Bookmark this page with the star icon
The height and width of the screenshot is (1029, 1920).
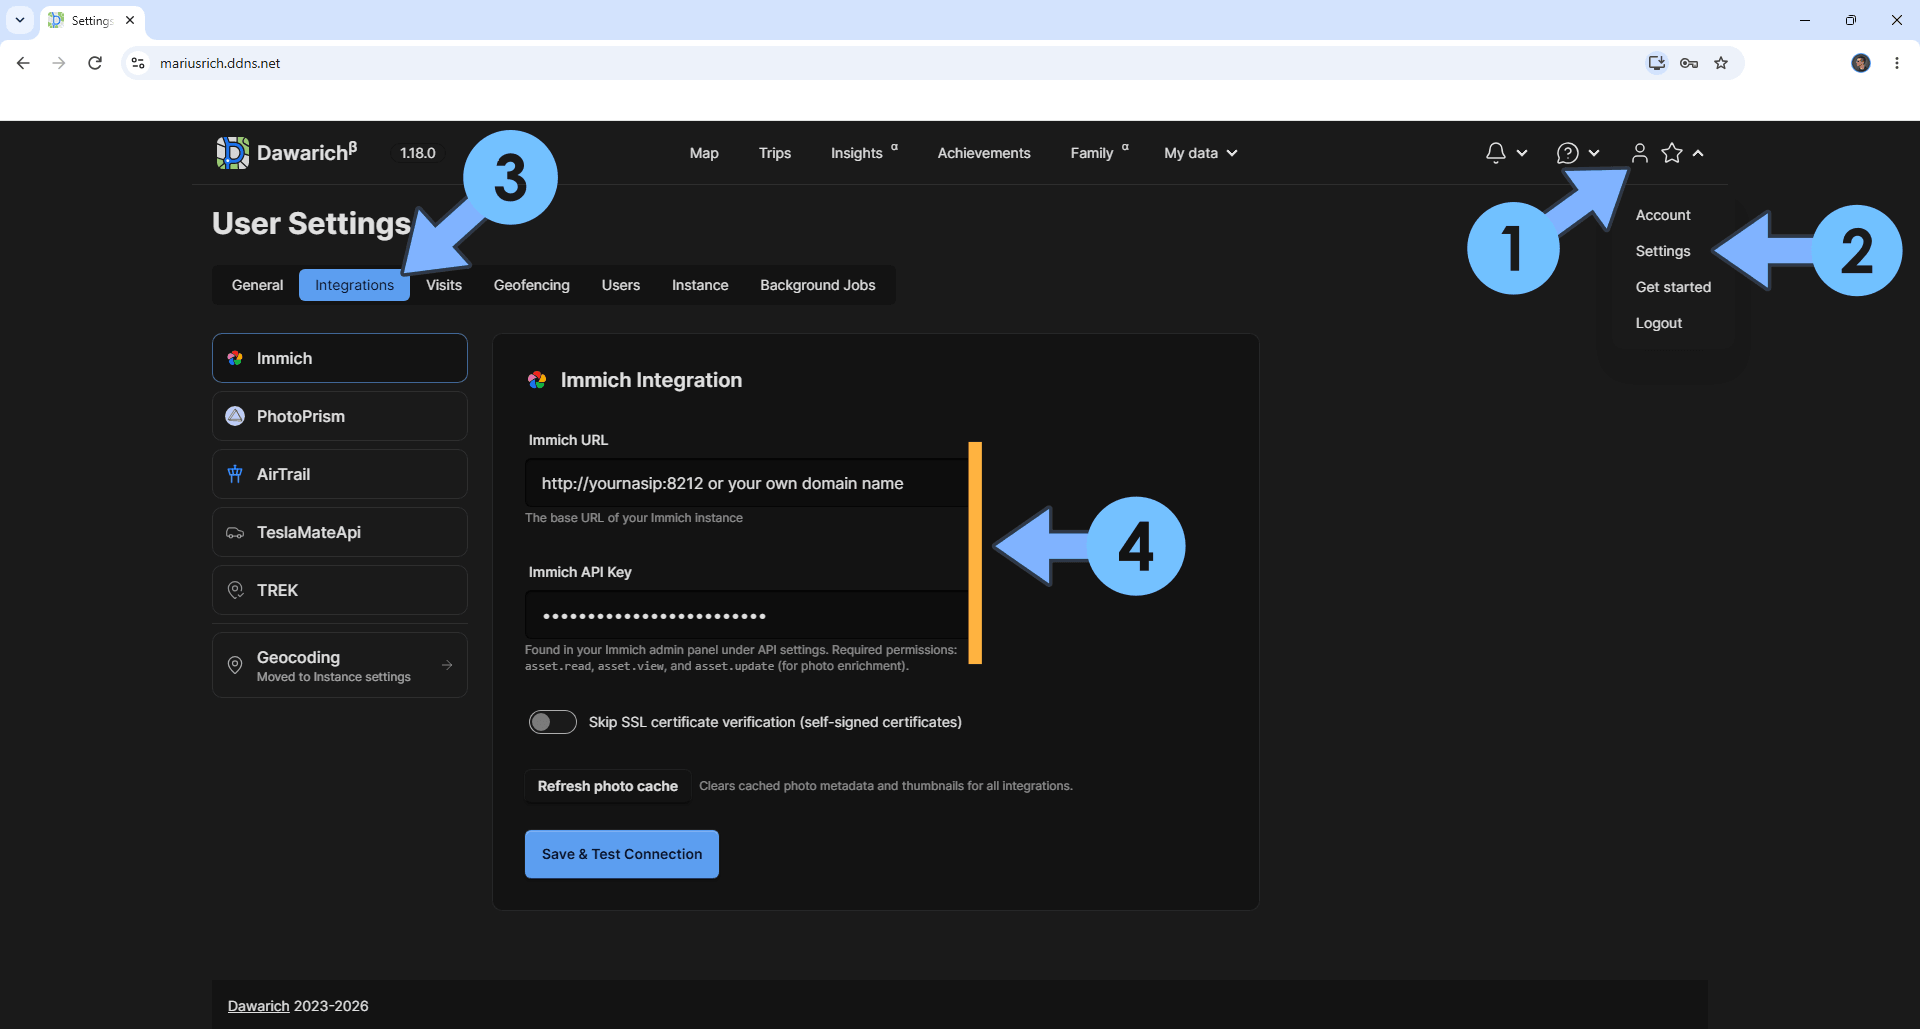(x=1721, y=63)
